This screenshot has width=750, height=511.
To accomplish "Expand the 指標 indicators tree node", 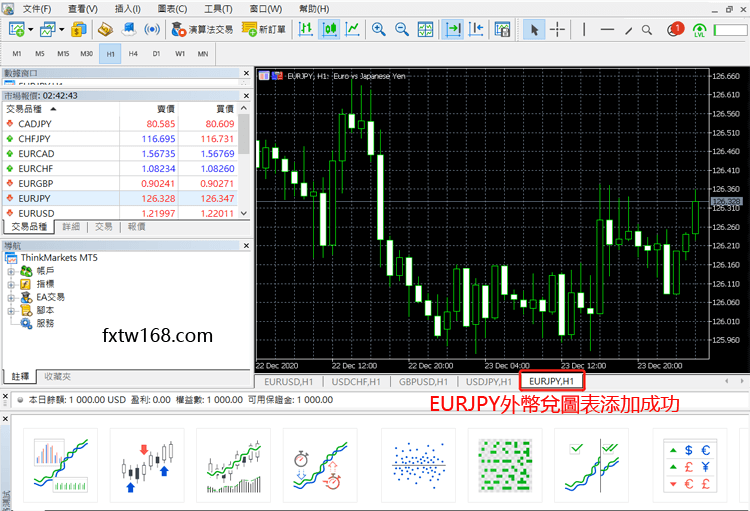I will pyautogui.click(x=12, y=284).
